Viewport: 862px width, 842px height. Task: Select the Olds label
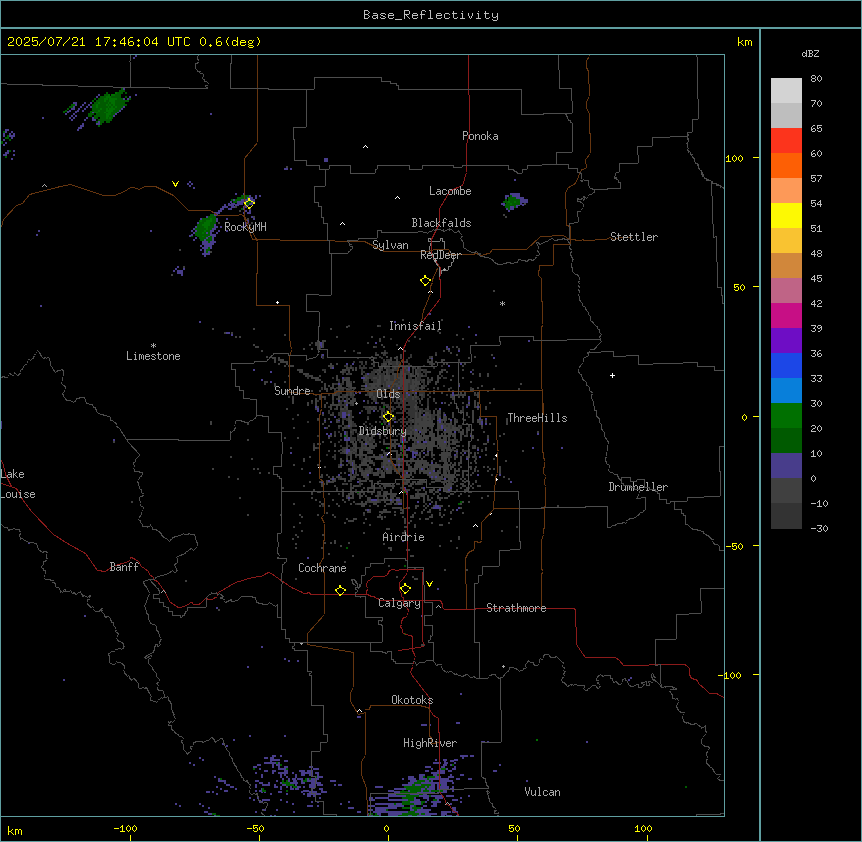(x=388, y=394)
